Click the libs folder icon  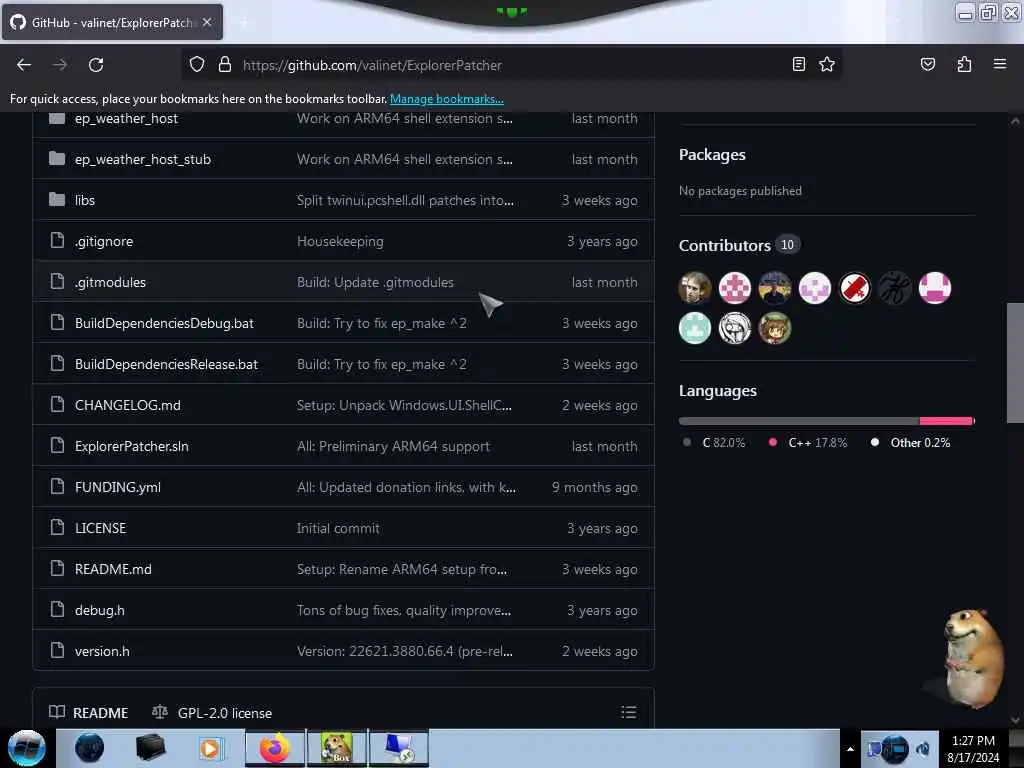(x=57, y=200)
